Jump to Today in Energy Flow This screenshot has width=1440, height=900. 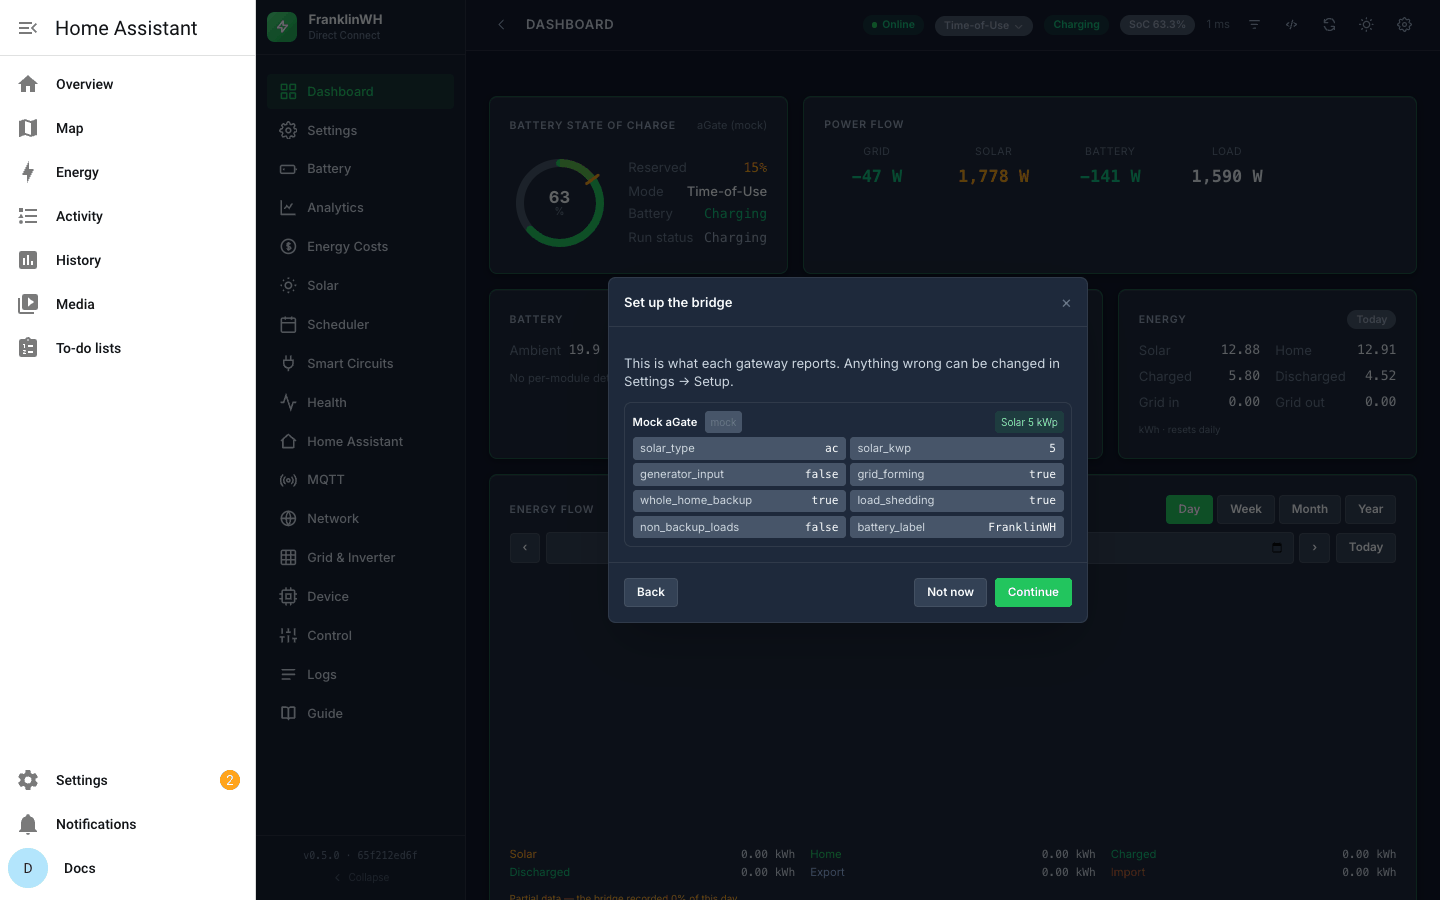(x=1366, y=547)
